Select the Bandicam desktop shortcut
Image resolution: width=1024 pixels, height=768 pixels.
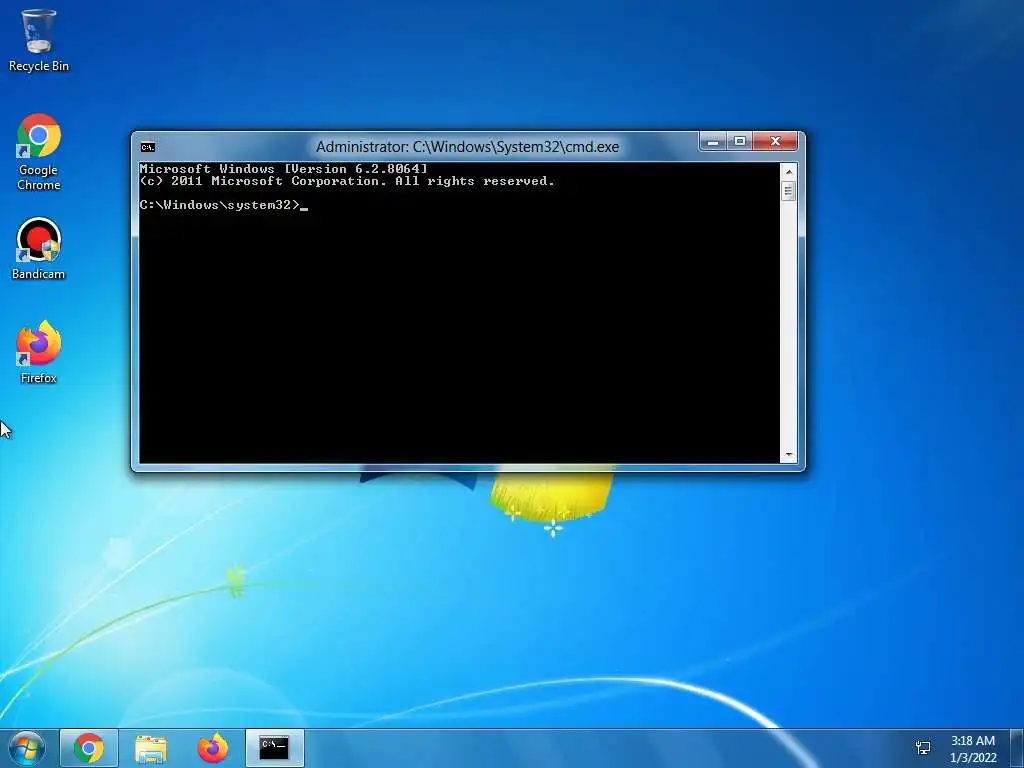click(39, 249)
